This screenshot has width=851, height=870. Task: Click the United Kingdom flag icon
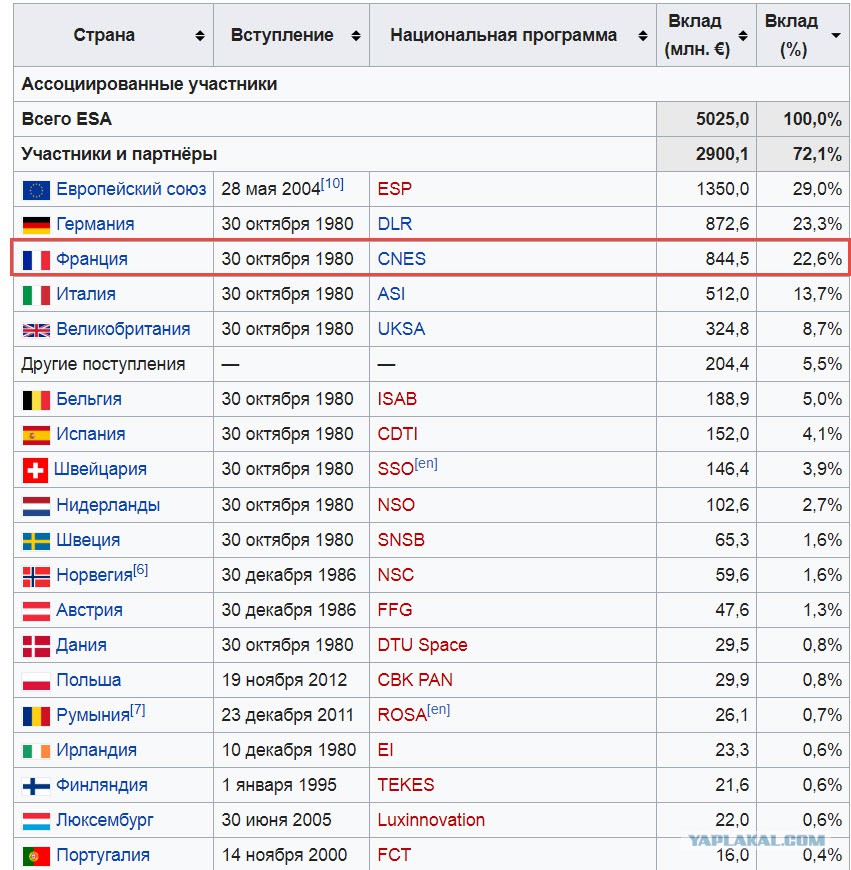[x=36, y=330]
